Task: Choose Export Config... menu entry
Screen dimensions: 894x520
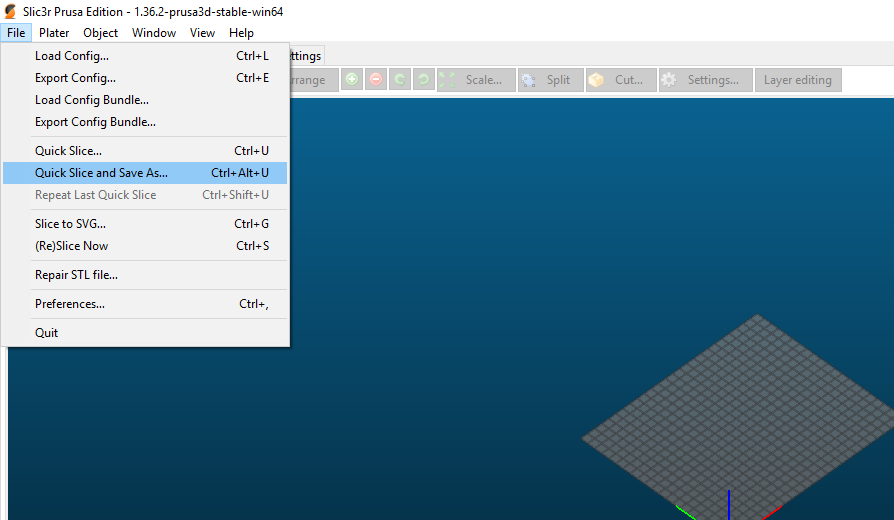Action: click(145, 78)
